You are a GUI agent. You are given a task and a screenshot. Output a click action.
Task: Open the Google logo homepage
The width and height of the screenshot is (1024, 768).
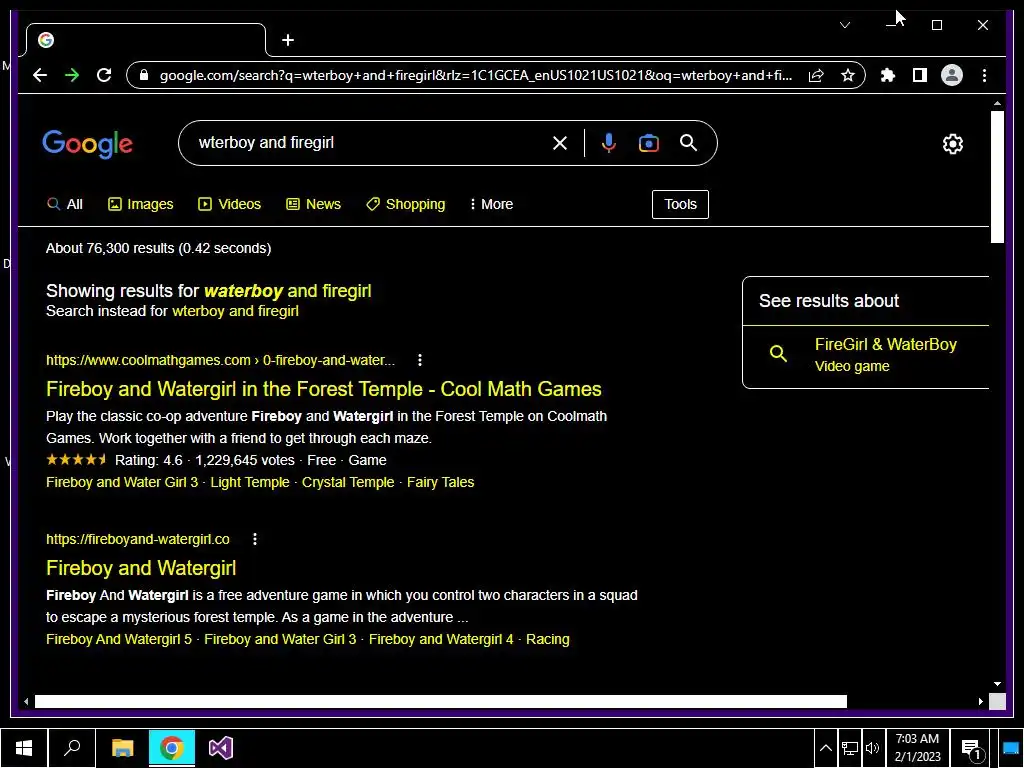click(88, 144)
